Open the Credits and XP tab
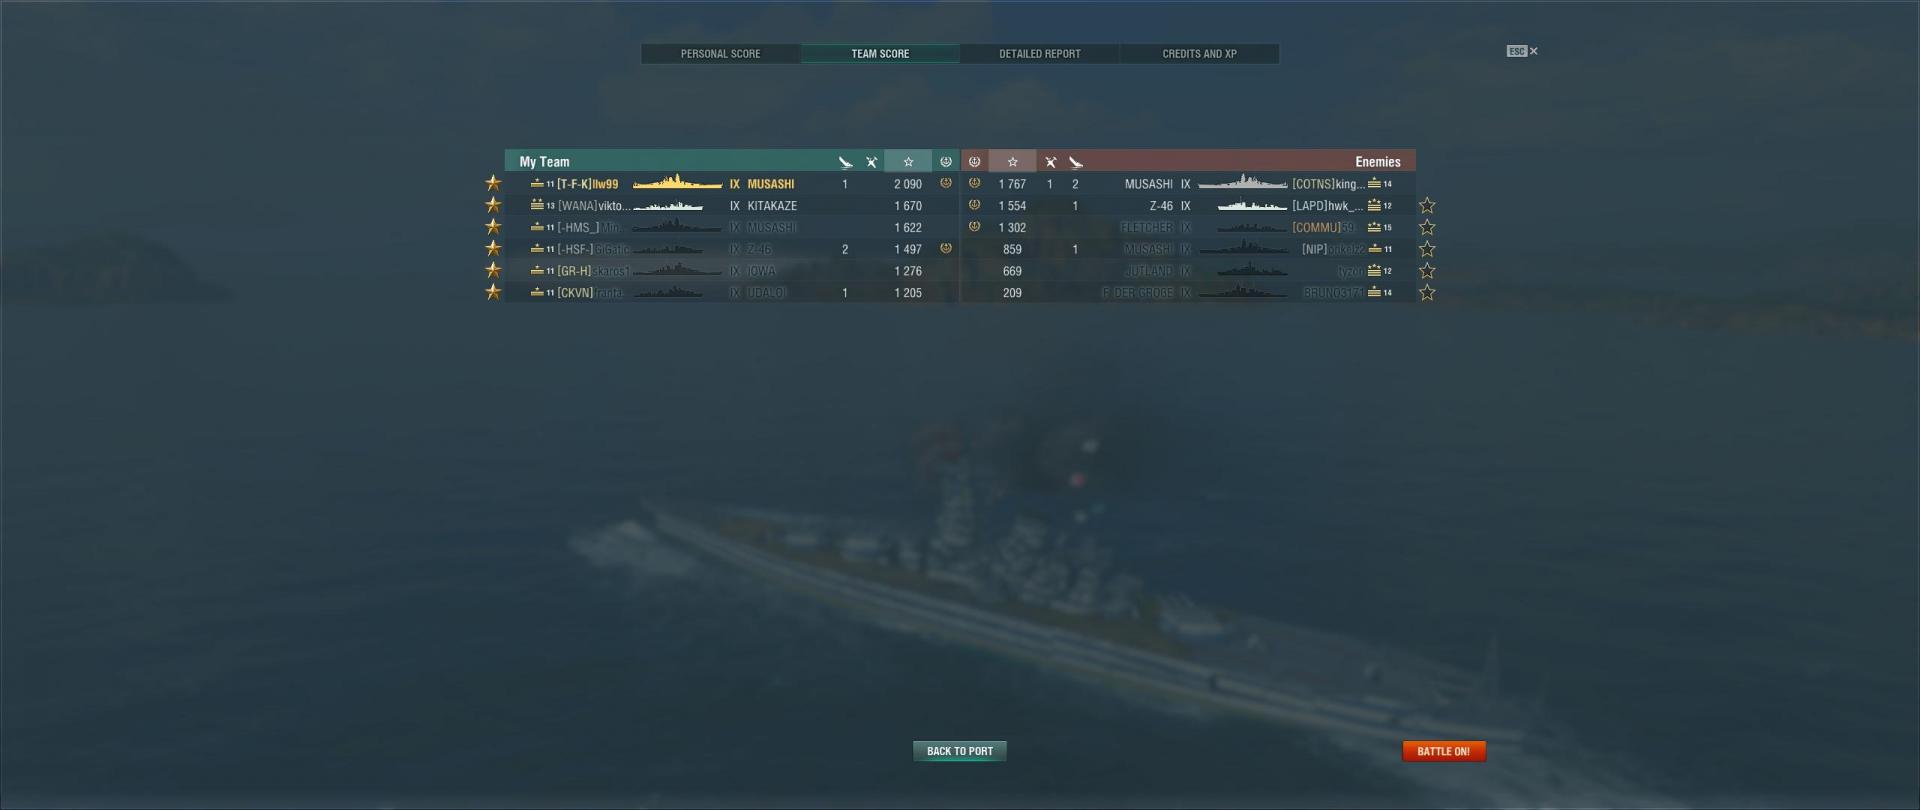The height and width of the screenshot is (810, 1920). (1199, 54)
